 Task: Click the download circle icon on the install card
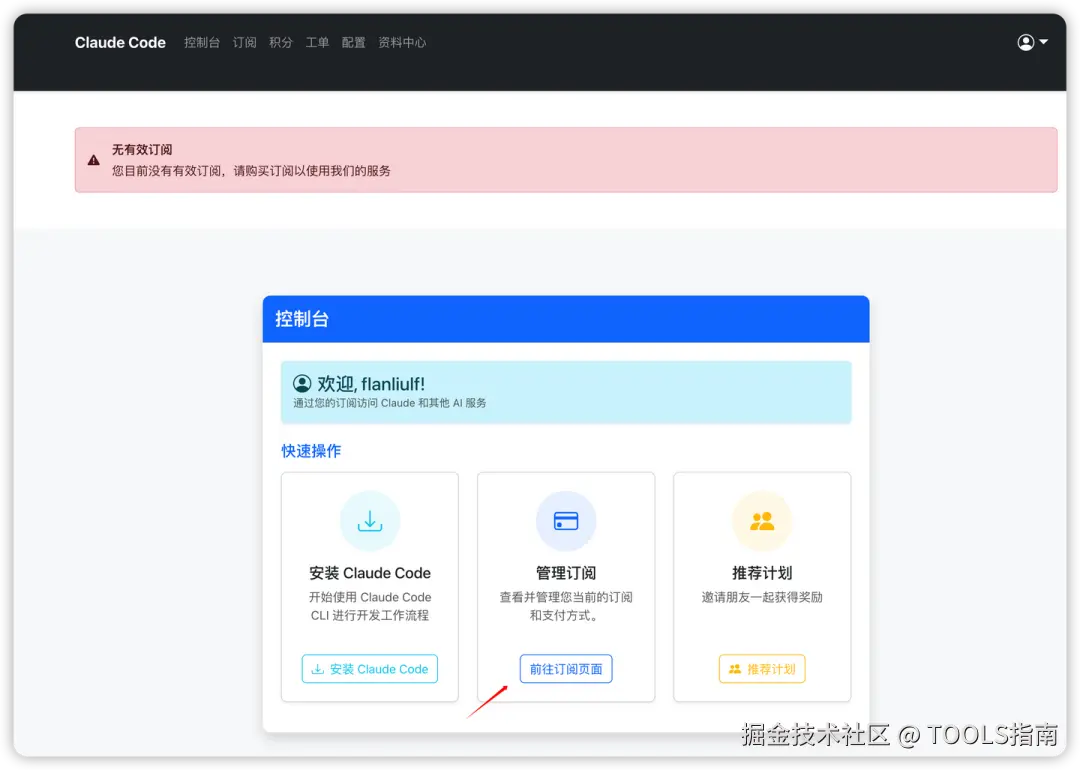(370, 521)
